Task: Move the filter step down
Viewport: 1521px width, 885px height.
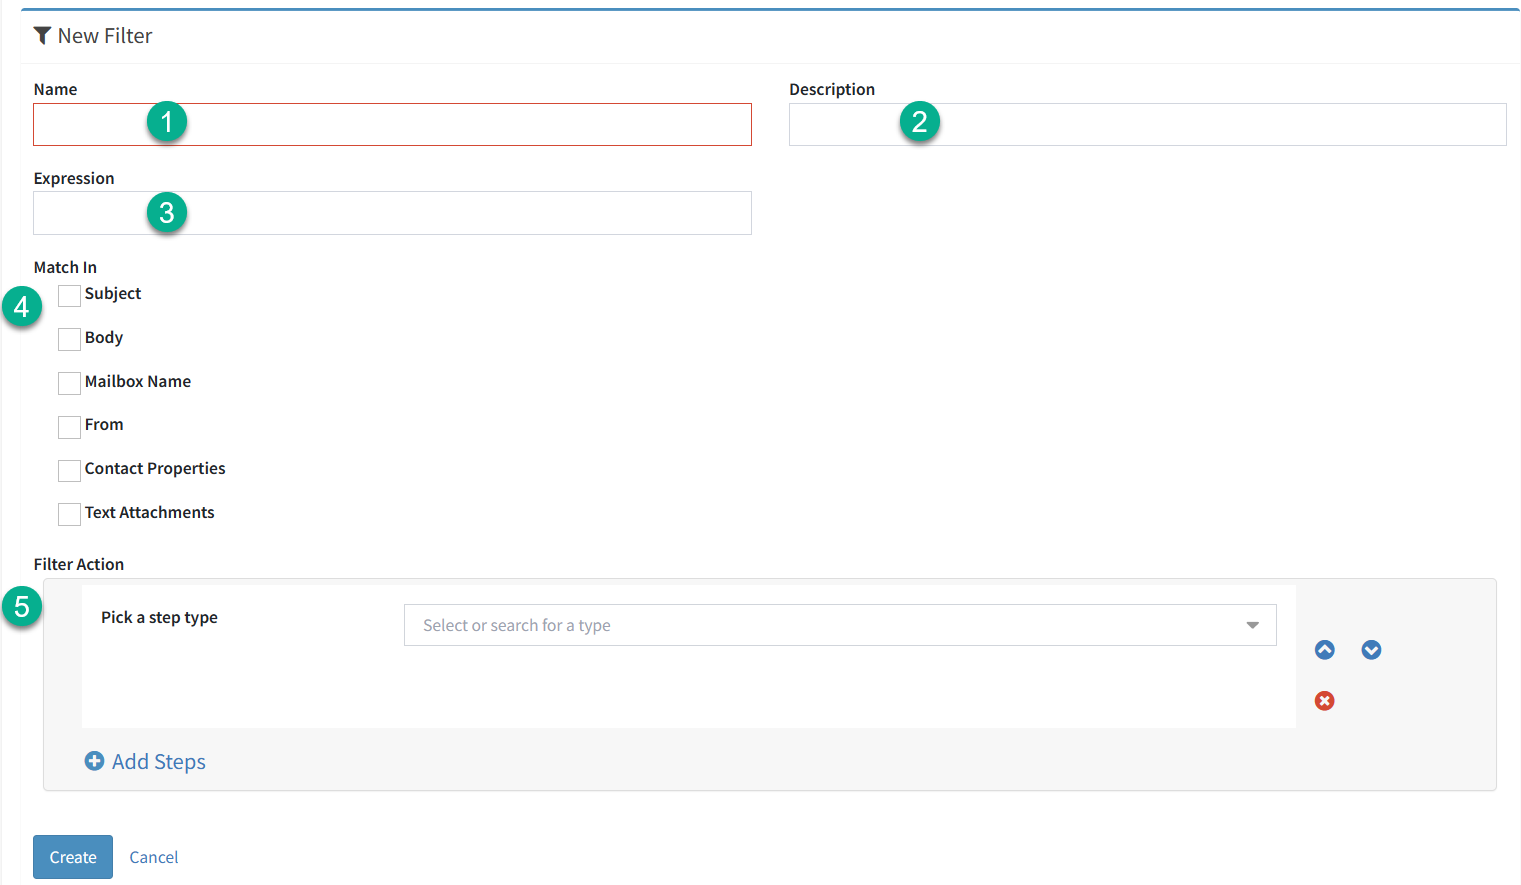Action: pyautogui.click(x=1371, y=650)
